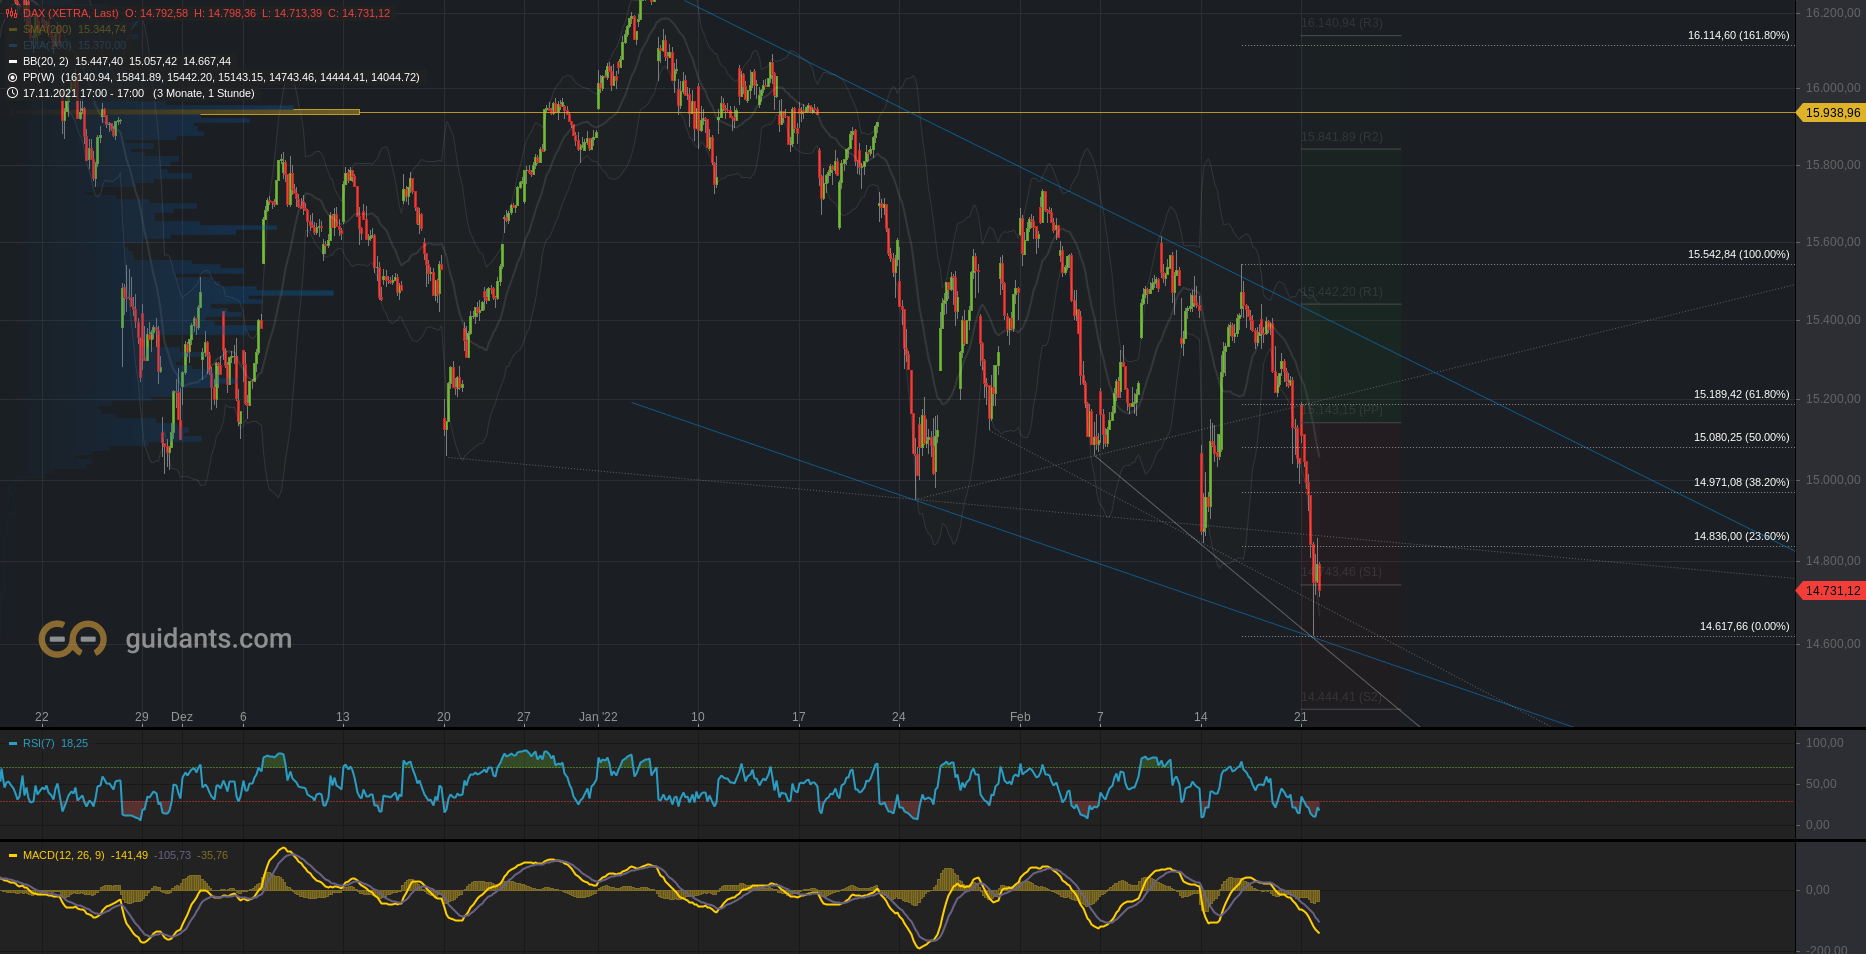Click the MACD value -141,49 readout
Screen dimensions: 1866x954
tap(129, 855)
